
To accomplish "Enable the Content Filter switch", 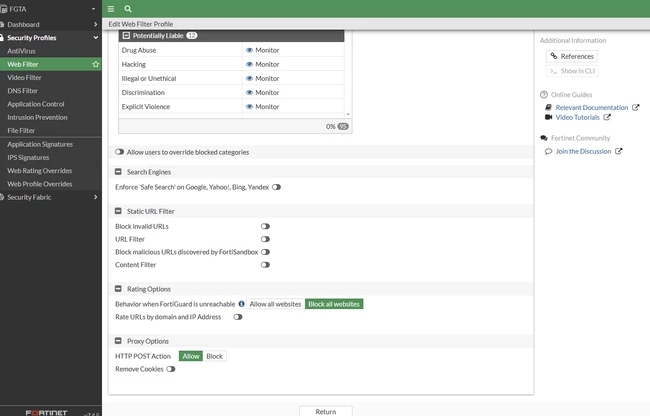I will pos(265,265).
